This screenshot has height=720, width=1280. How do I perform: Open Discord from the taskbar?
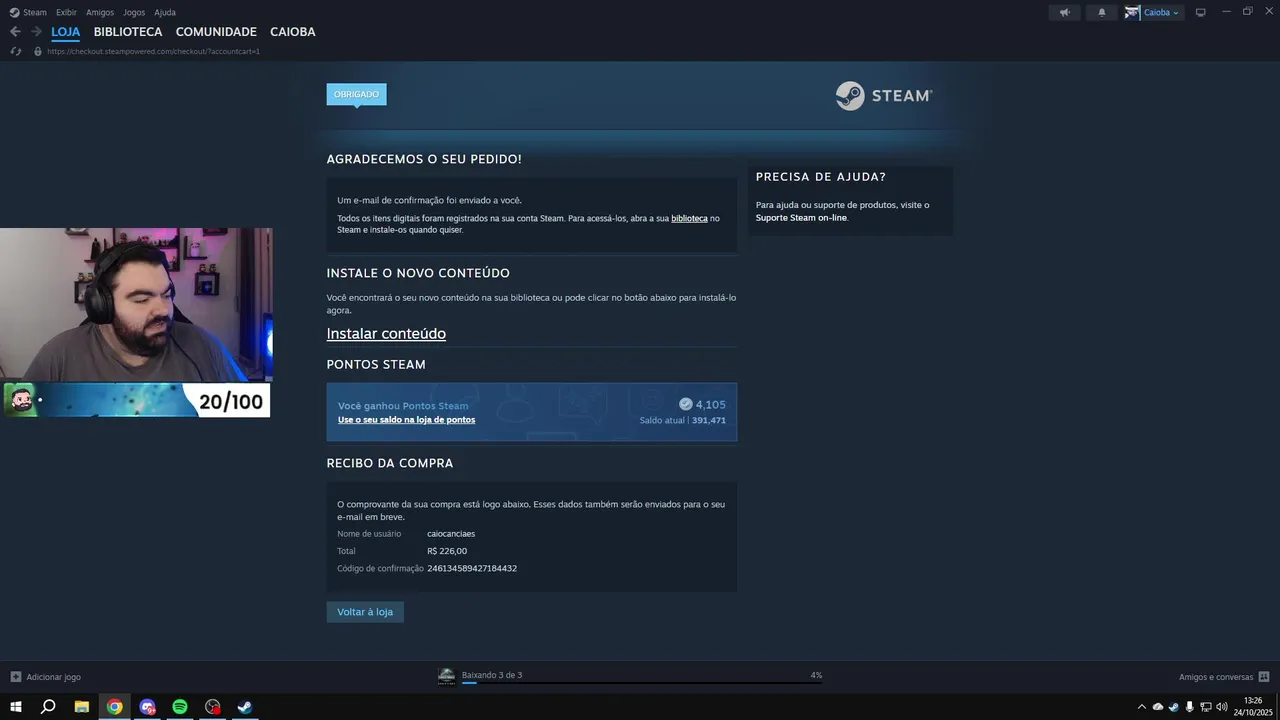coord(148,706)
